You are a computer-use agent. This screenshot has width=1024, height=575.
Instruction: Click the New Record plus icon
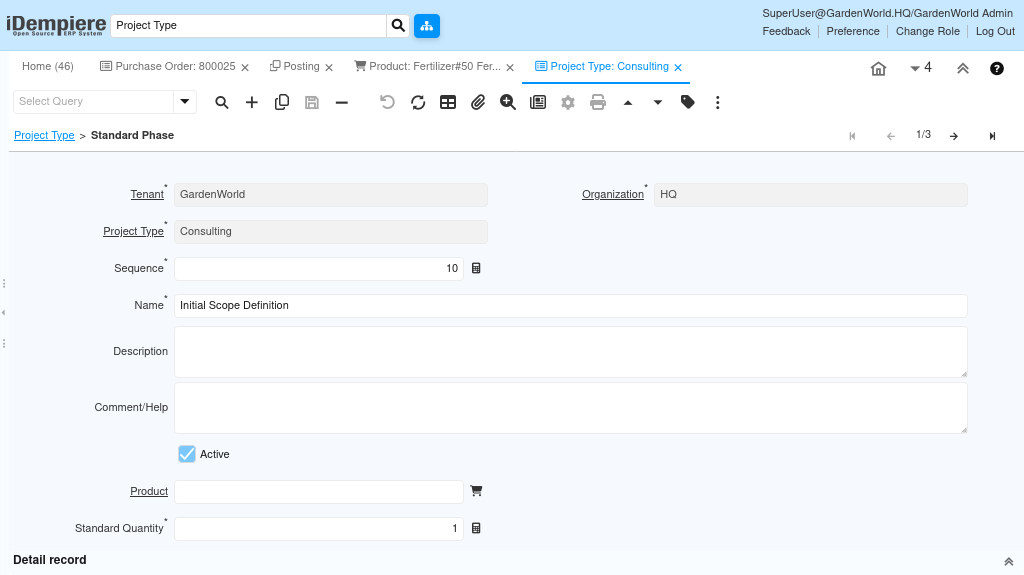point(252,102)
